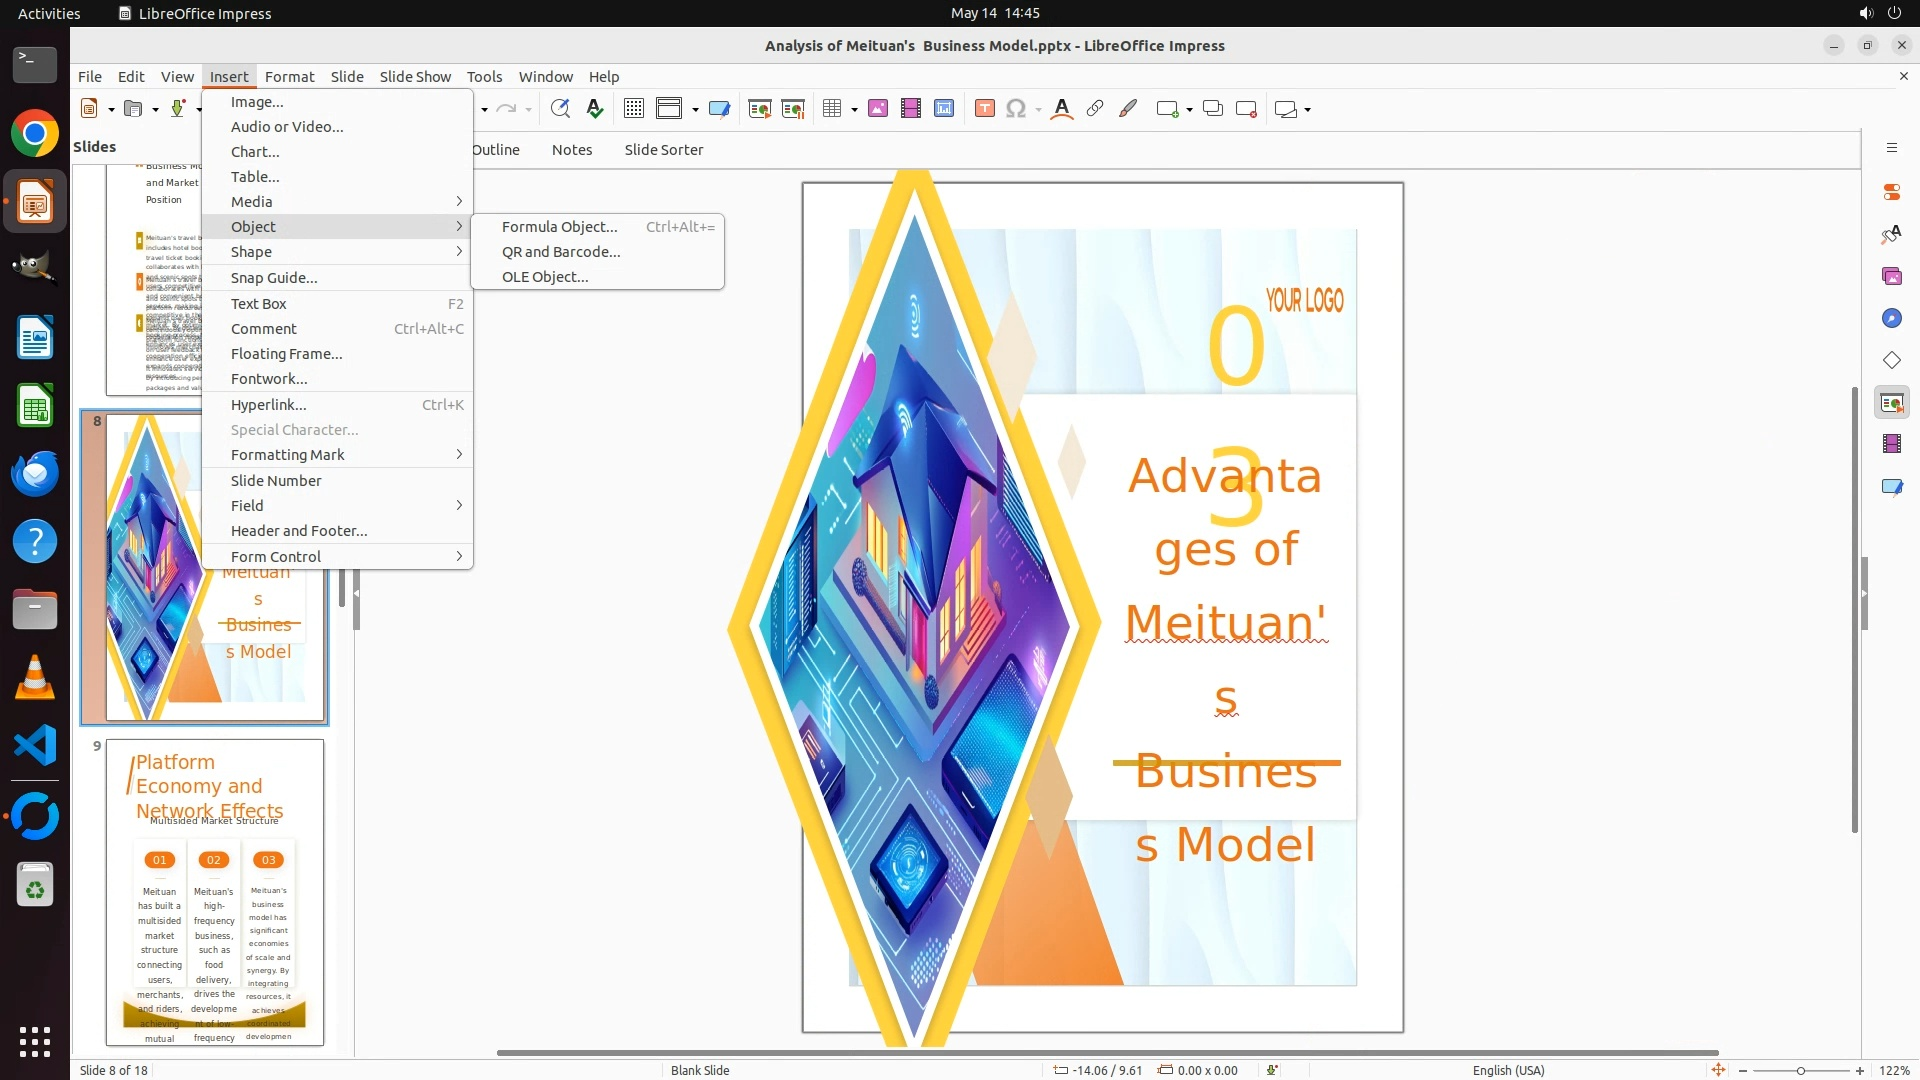Select slide 9 thumbnail

pos(215,892)
